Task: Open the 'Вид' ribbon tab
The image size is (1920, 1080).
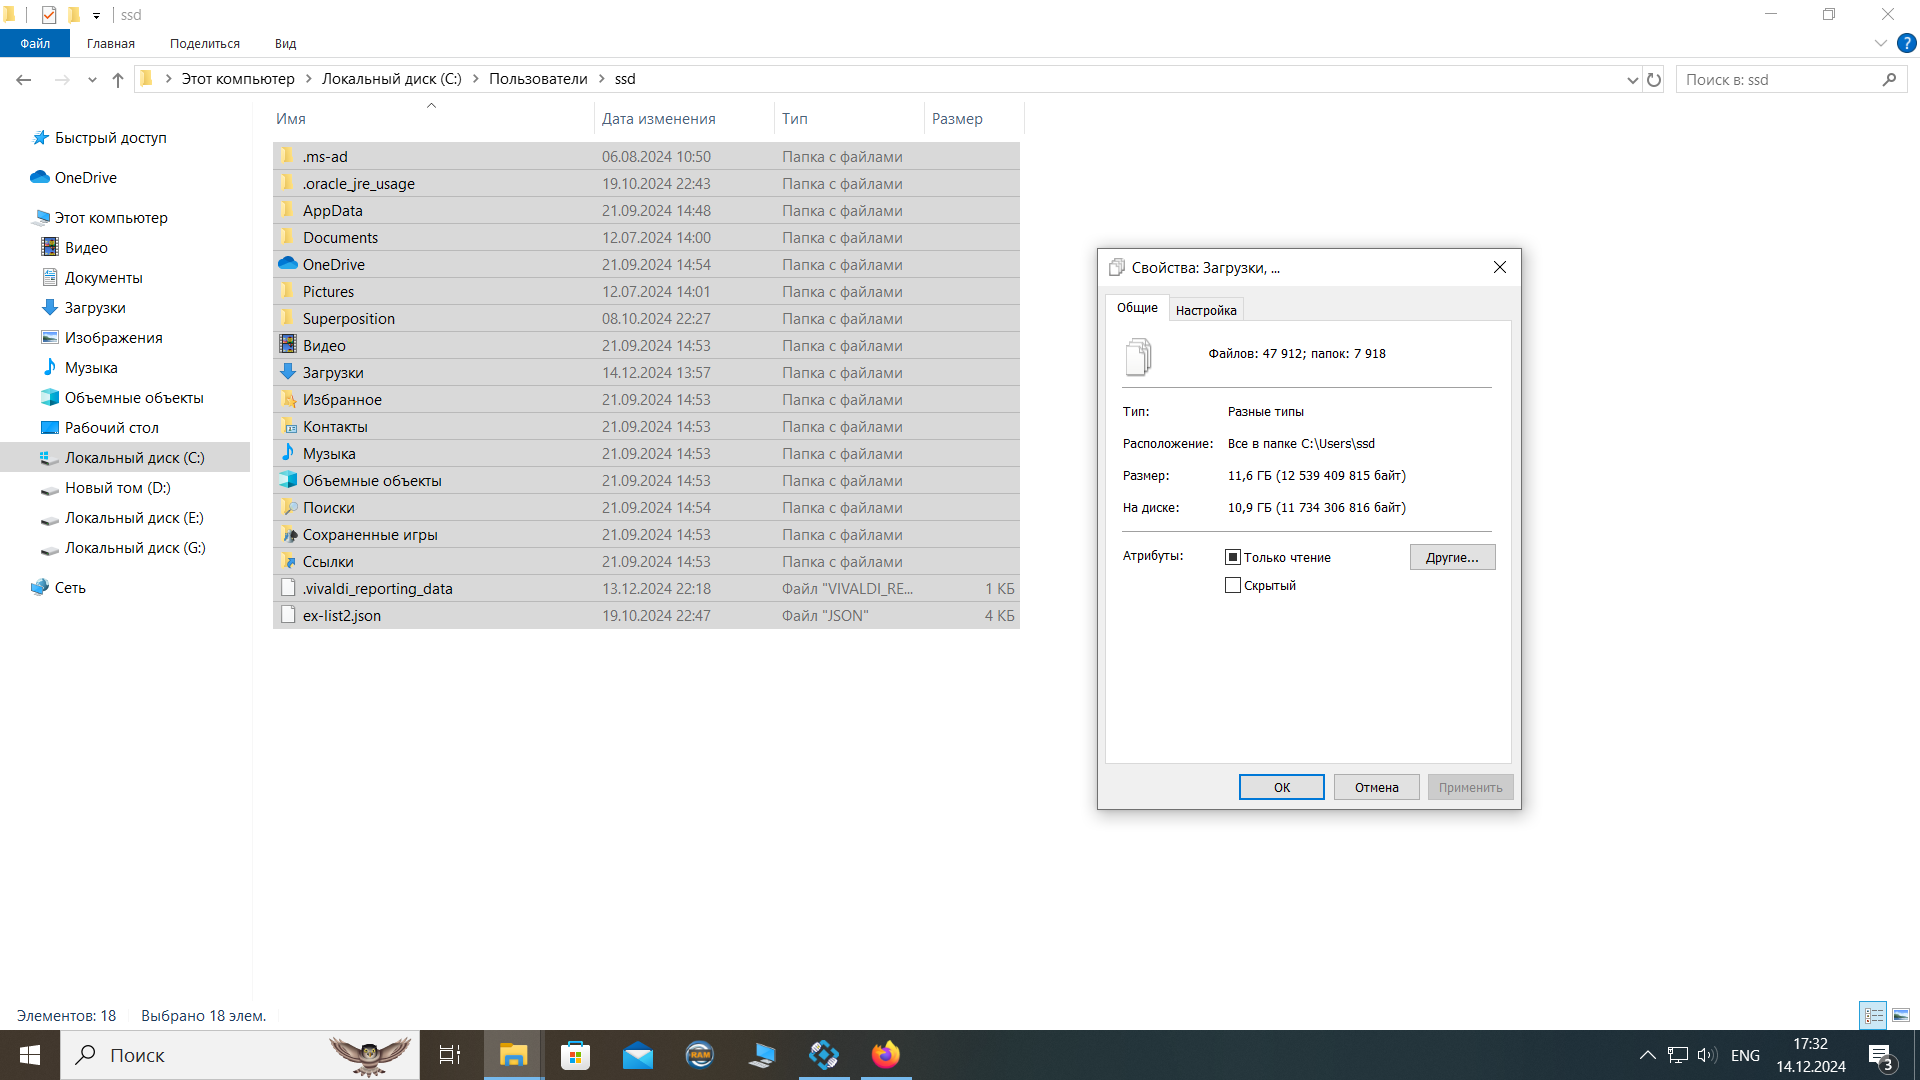Action: pos(285,43)
